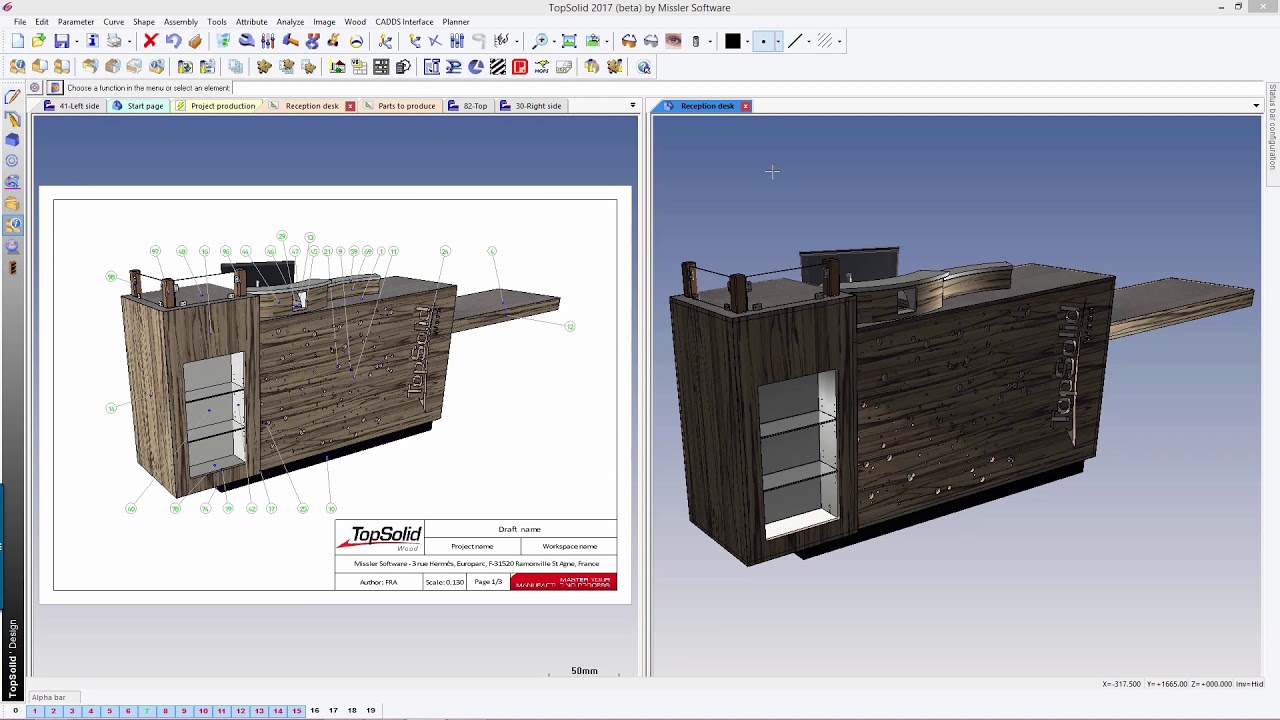Open a file with the folder icon
The image size is (1280, 720).
point(38,41)
